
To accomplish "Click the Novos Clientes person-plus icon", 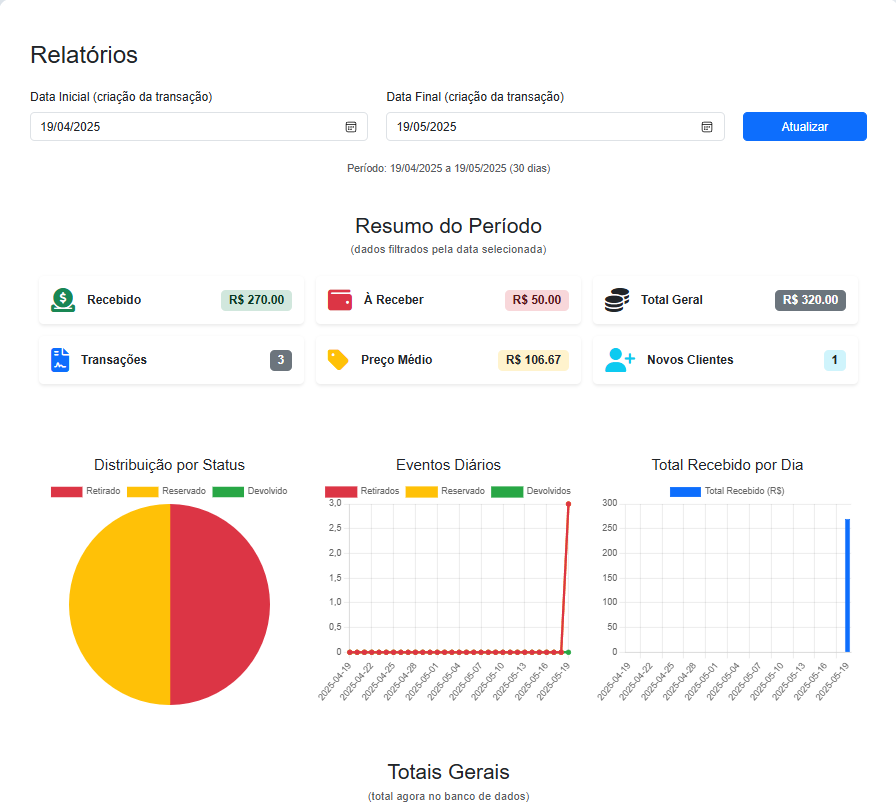I will point(620,360).
